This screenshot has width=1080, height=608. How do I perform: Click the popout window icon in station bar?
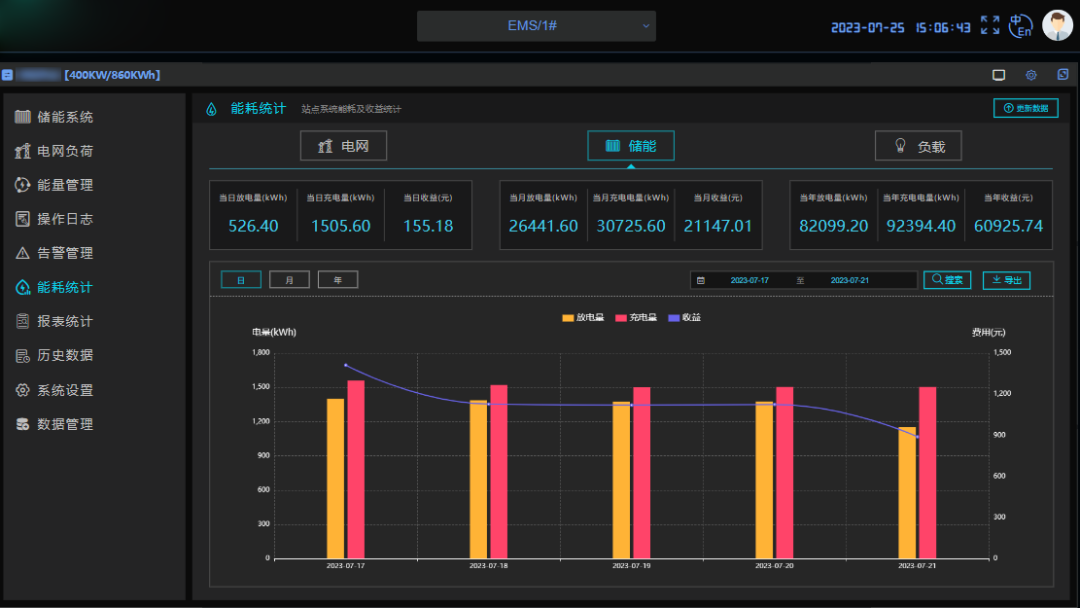point(1063,75)
